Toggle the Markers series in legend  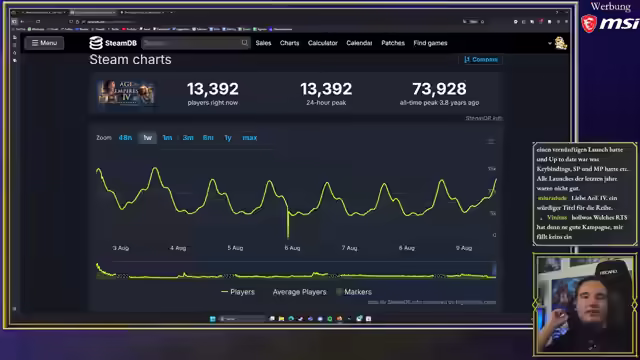pyautogui.click(x=354, y=292)
